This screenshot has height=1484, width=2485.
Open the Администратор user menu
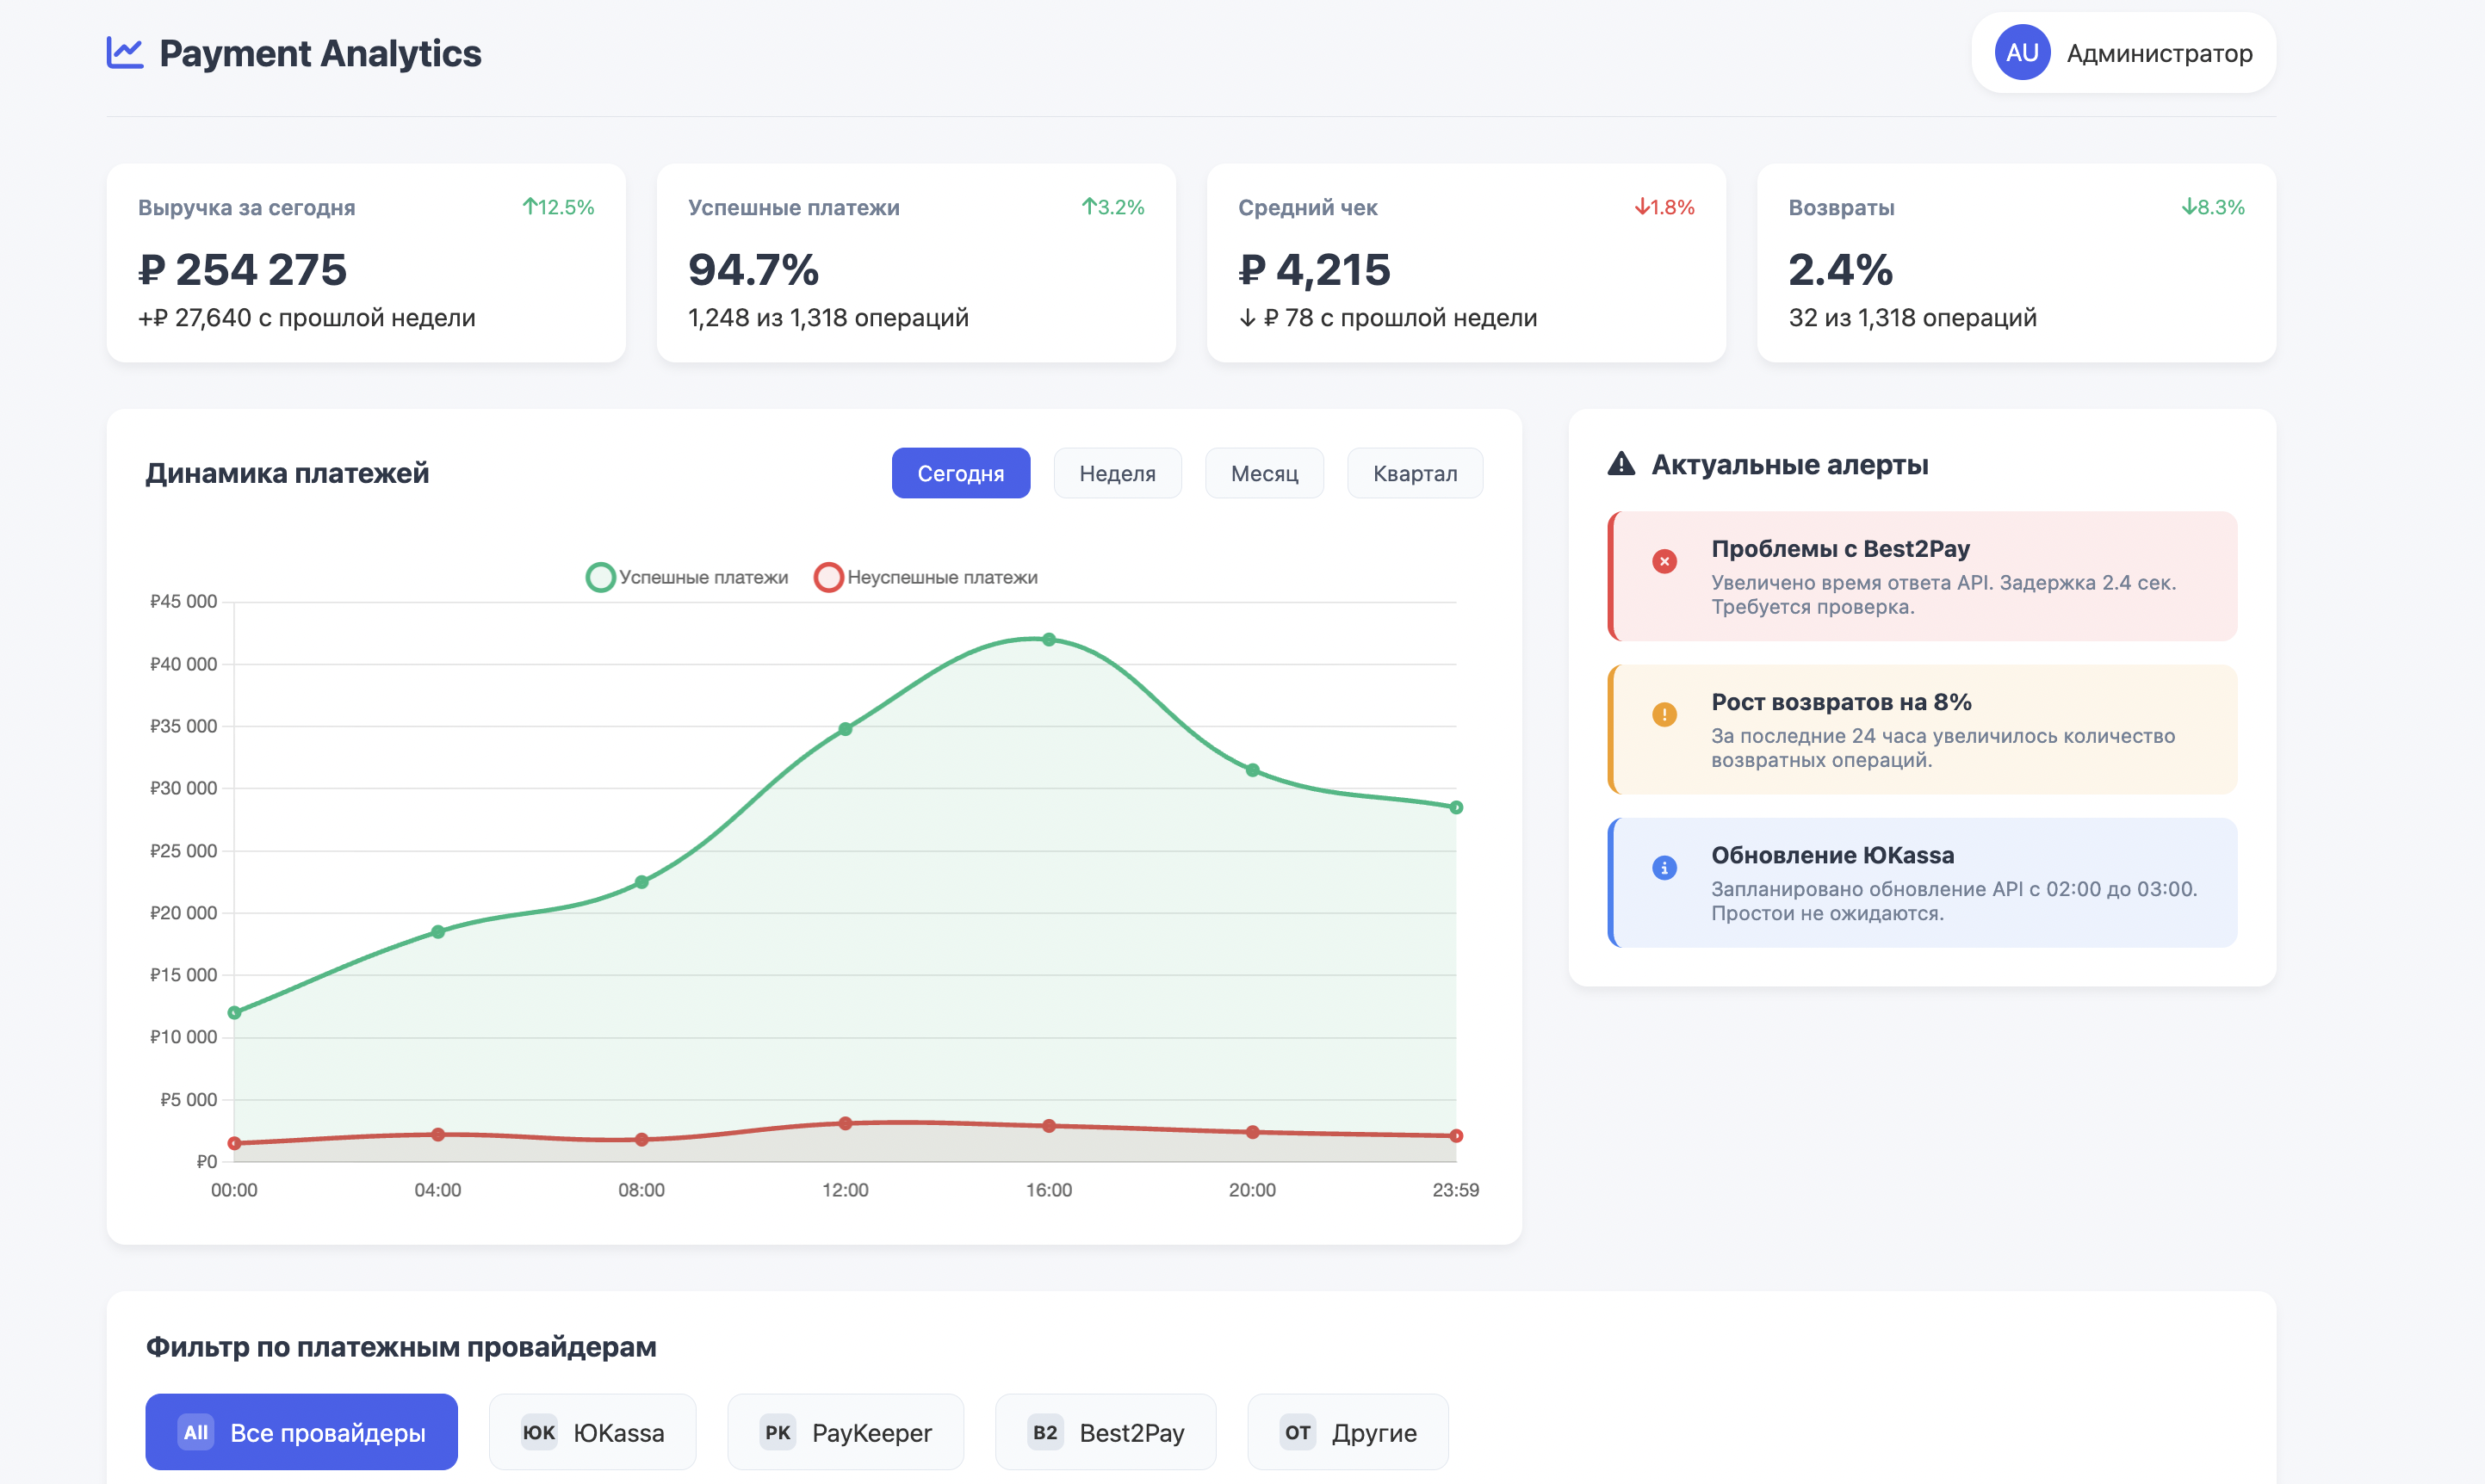2123,53
